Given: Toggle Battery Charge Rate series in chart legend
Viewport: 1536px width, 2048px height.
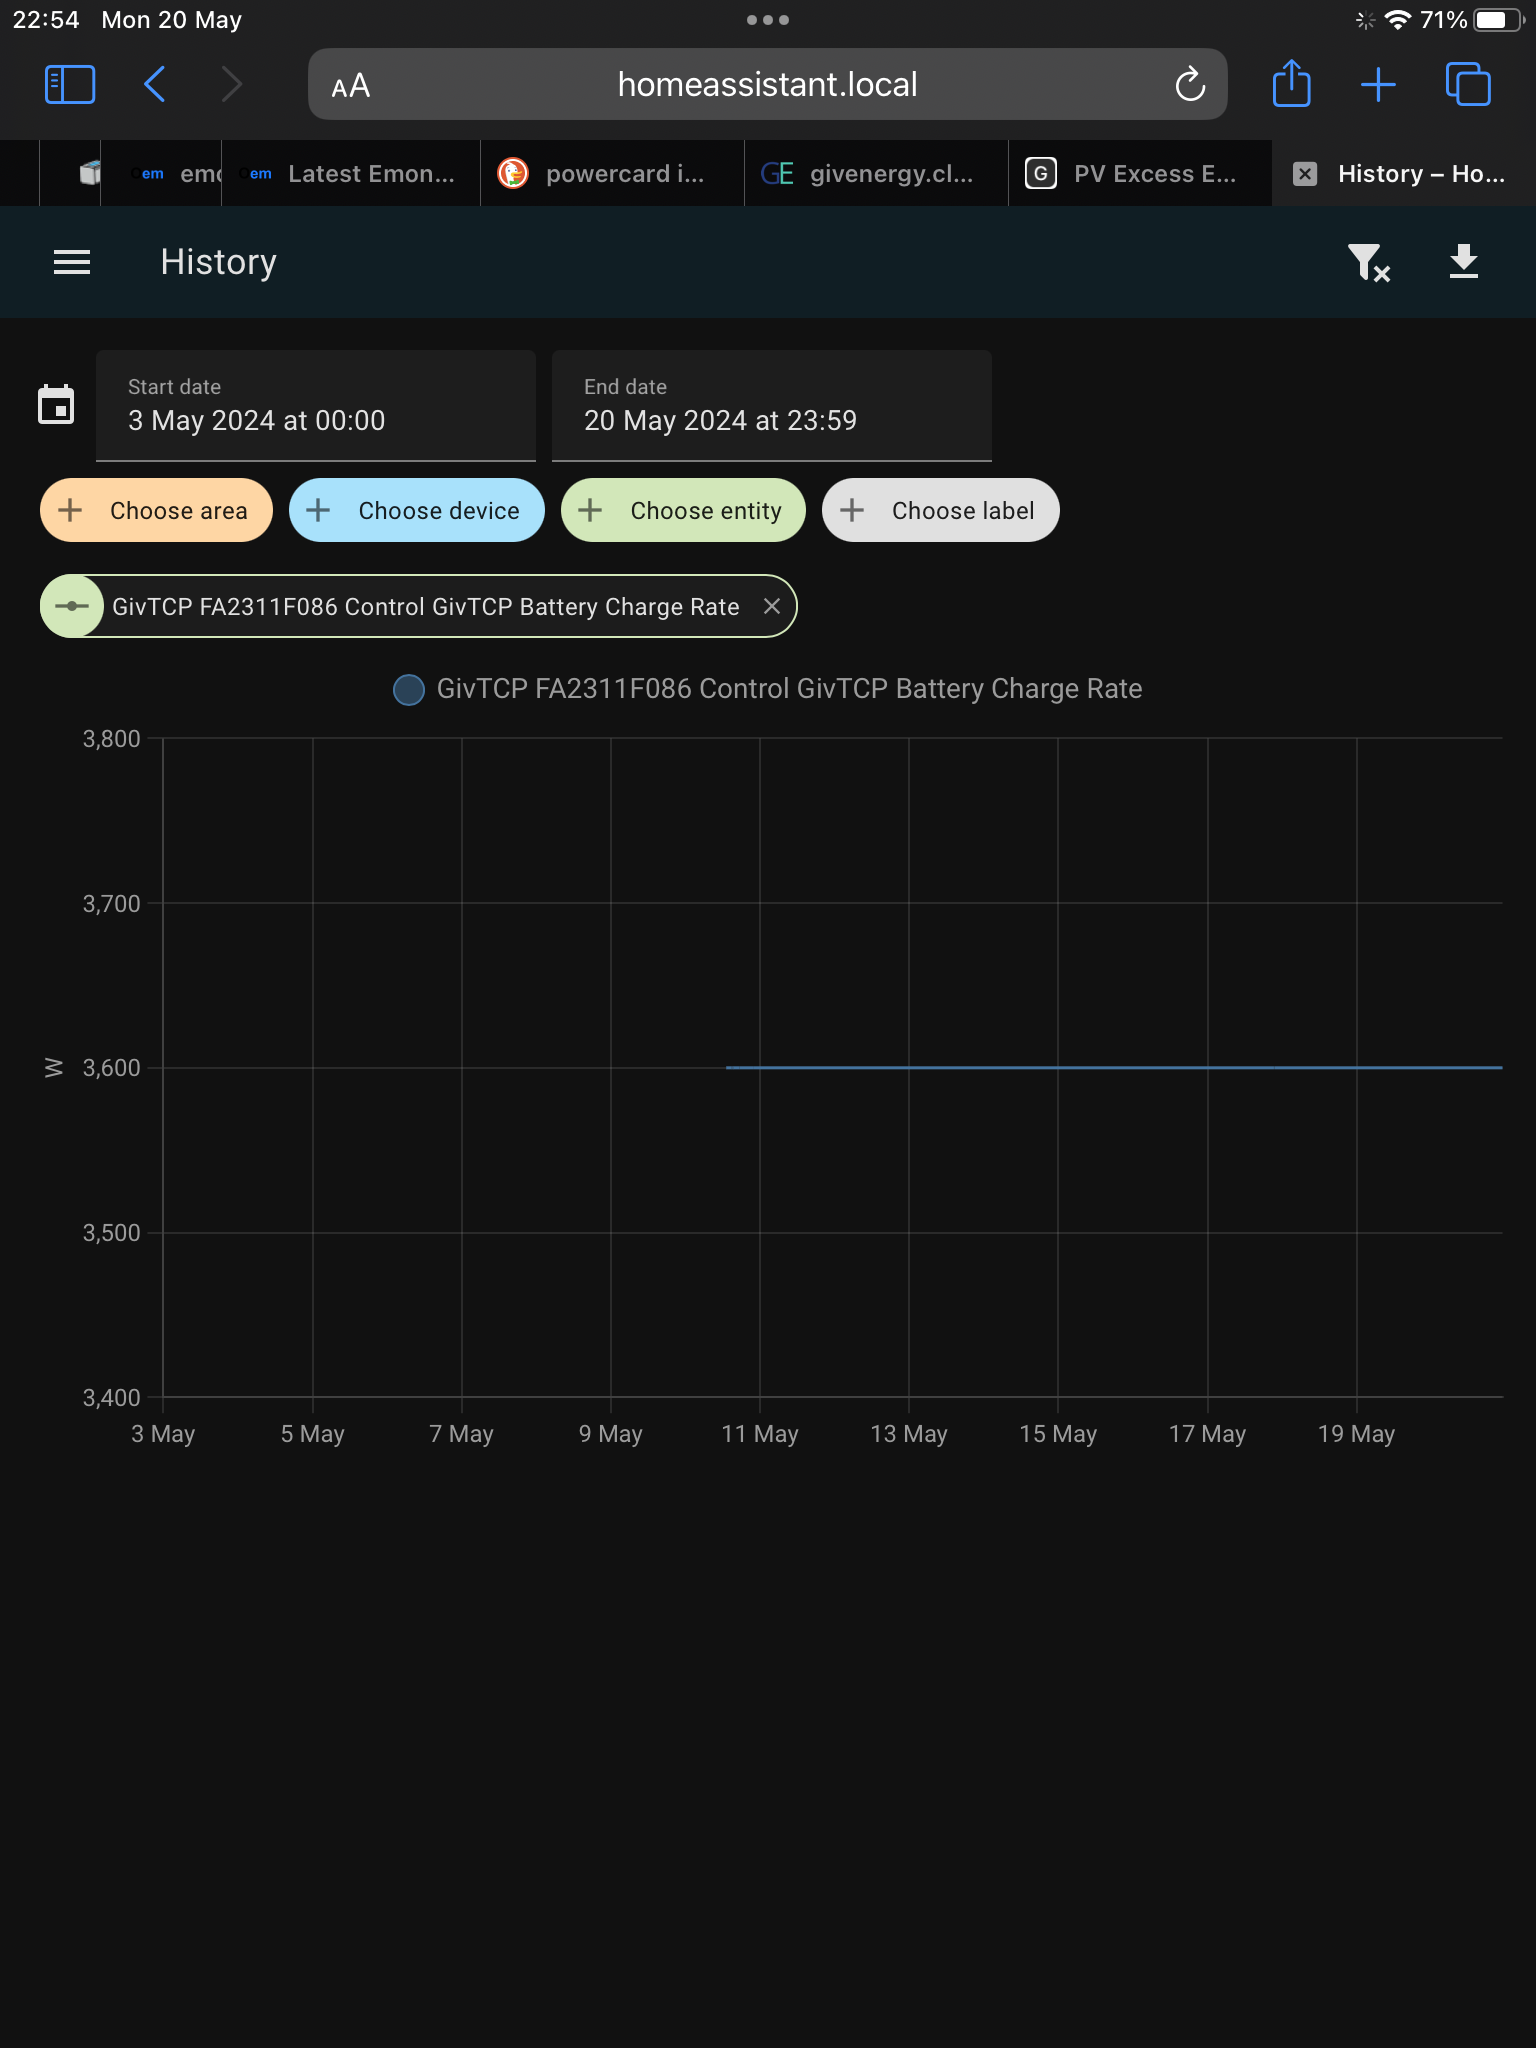Looking at the screenshot, I should 768,689.
